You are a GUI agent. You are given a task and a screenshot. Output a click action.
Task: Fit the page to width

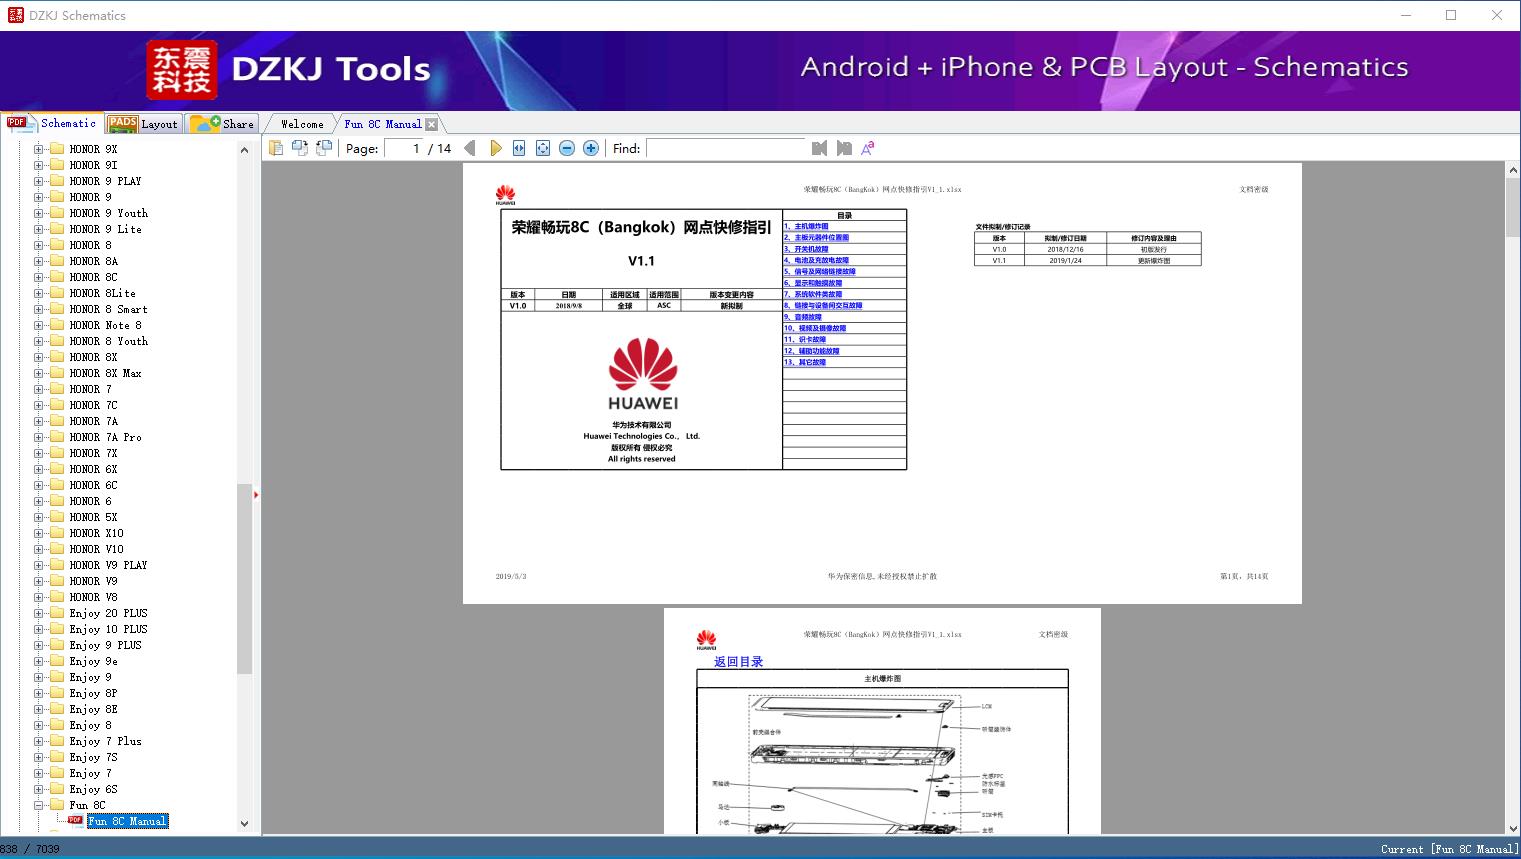519,148
